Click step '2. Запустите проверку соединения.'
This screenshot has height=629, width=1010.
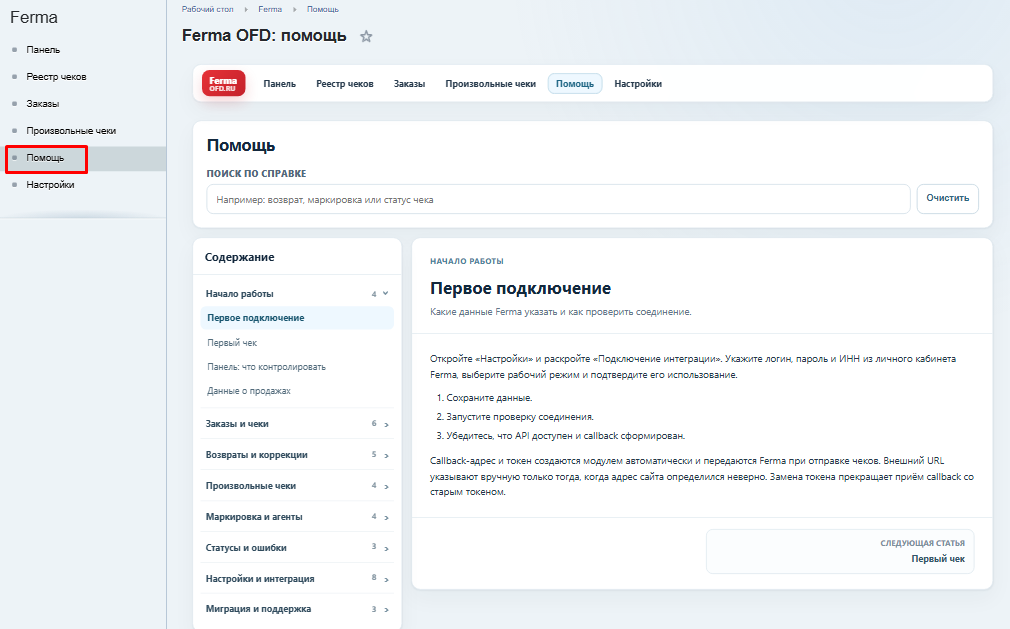coord(515,417)
